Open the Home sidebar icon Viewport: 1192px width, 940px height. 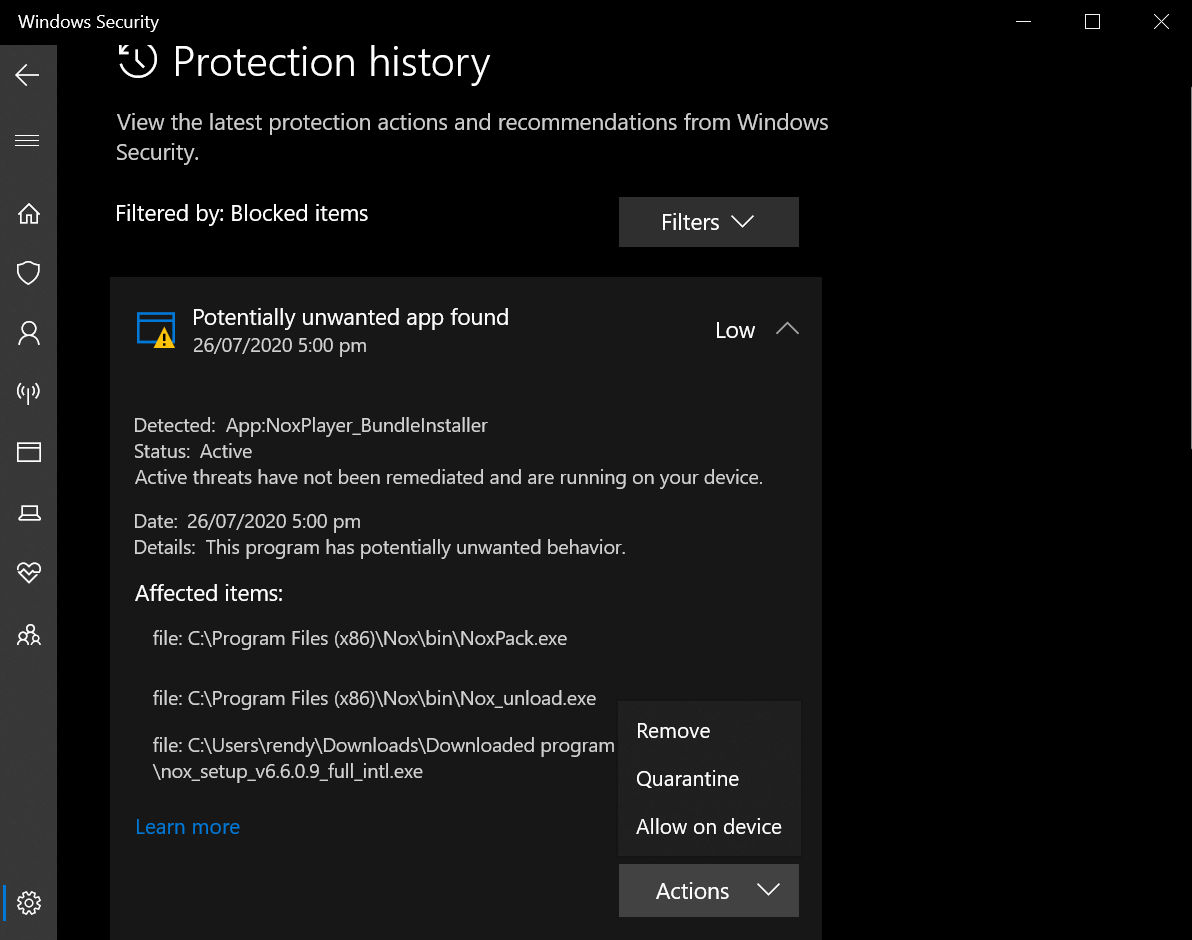pyautogui.click(x=29, y=214)
